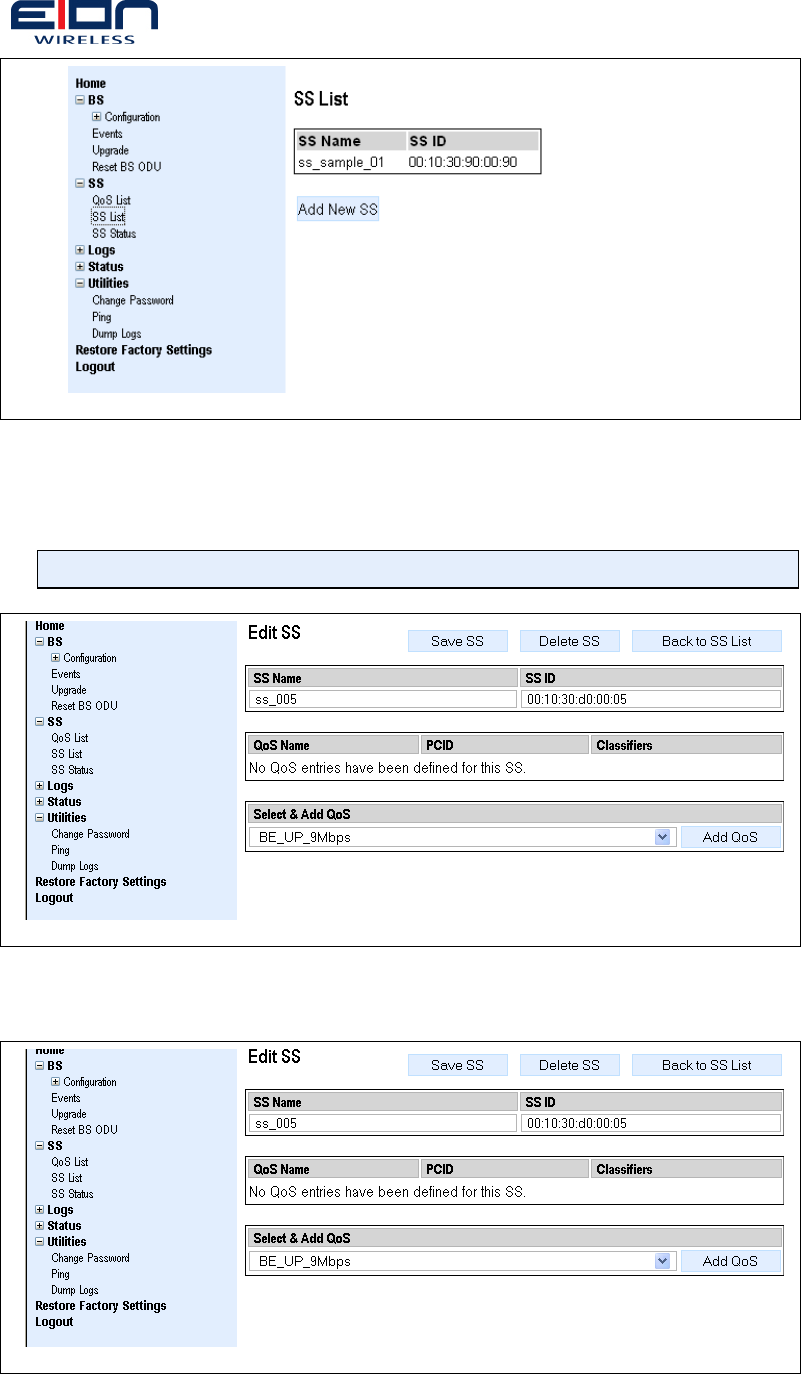Viewport: 801px width, 1374px height.
Task: Open Ping in the middle Edit SS page sidebar
Action: [x=61, y=850]
